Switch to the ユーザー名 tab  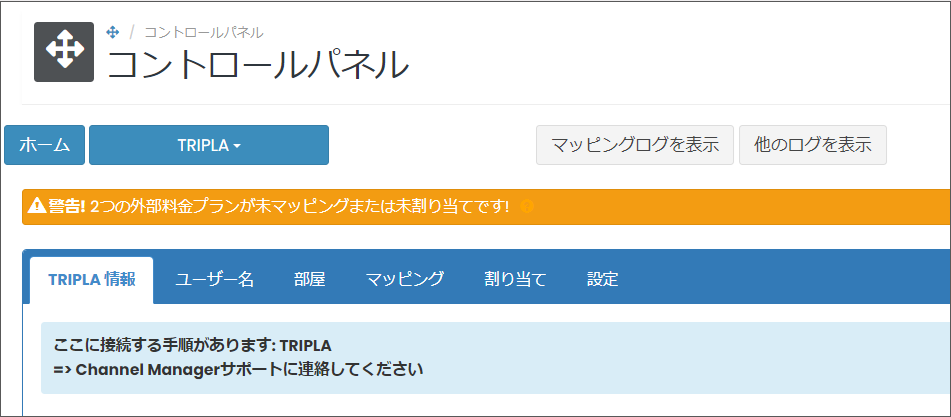pos(215,279)
